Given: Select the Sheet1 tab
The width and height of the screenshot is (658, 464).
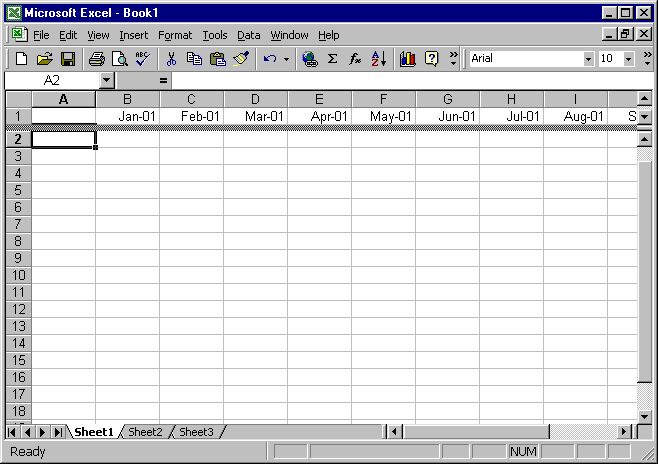Looking at the screenshot, I should tap(94, 432).
